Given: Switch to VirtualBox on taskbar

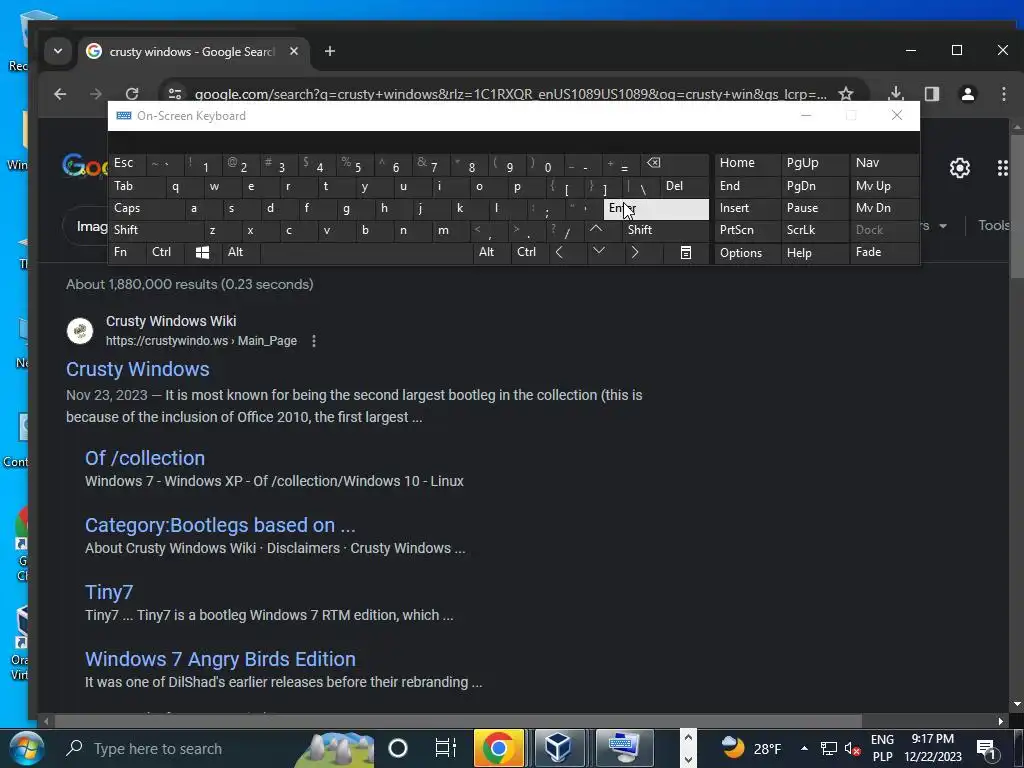Looking at the screenshot, I should click(559, 748).
